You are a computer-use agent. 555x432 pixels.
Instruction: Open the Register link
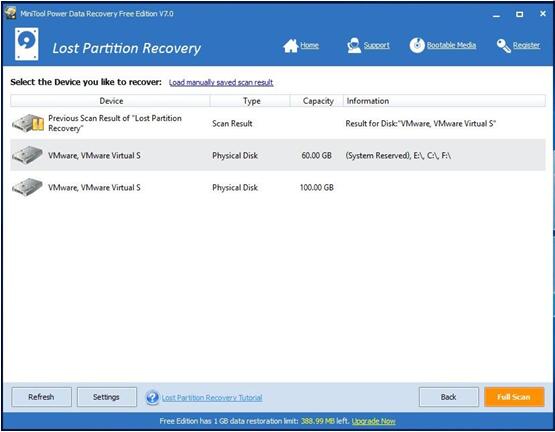point(526,45)
